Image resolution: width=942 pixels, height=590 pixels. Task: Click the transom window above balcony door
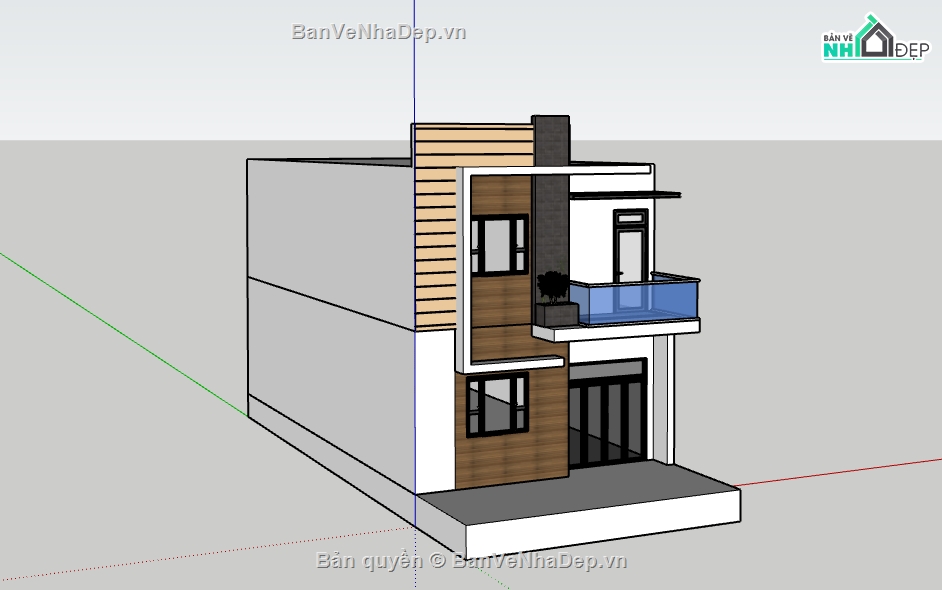click(x=630, y=218)
